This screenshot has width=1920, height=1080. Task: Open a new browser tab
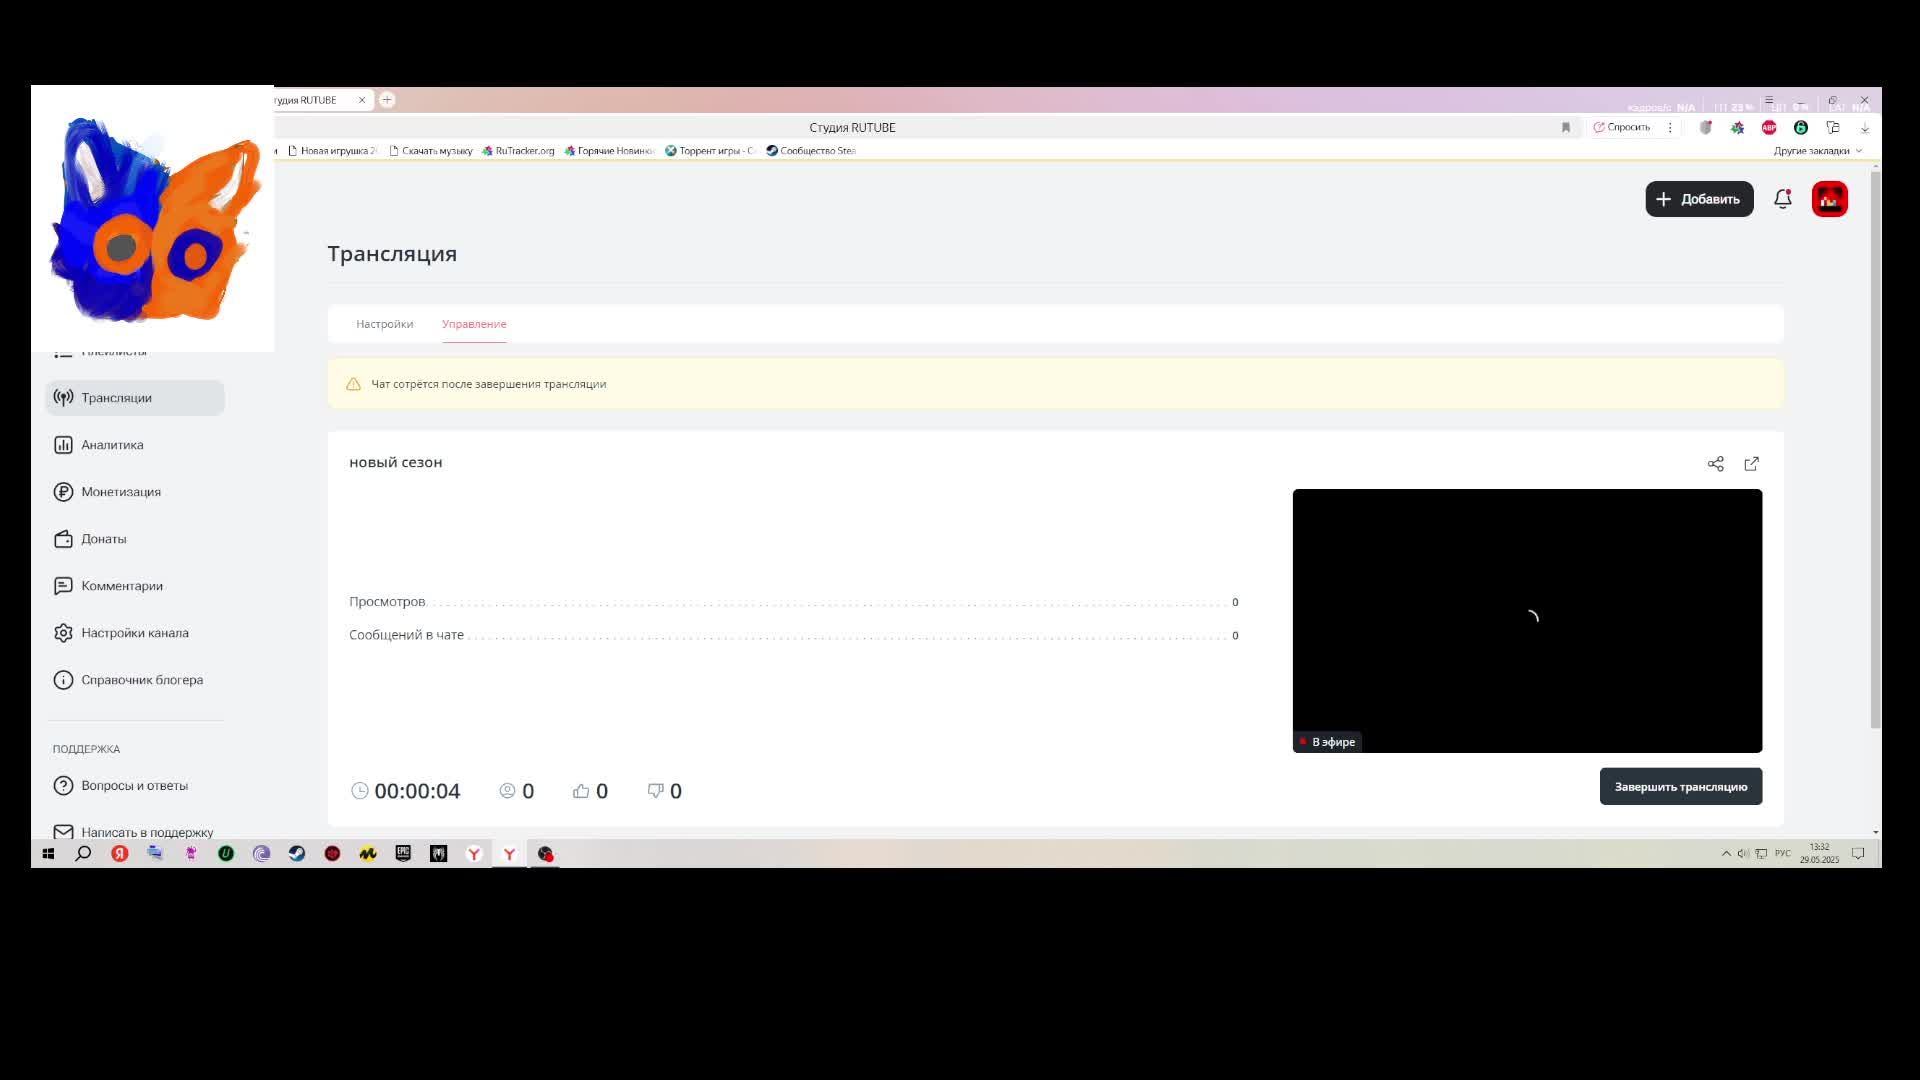(x=387, y=100)
